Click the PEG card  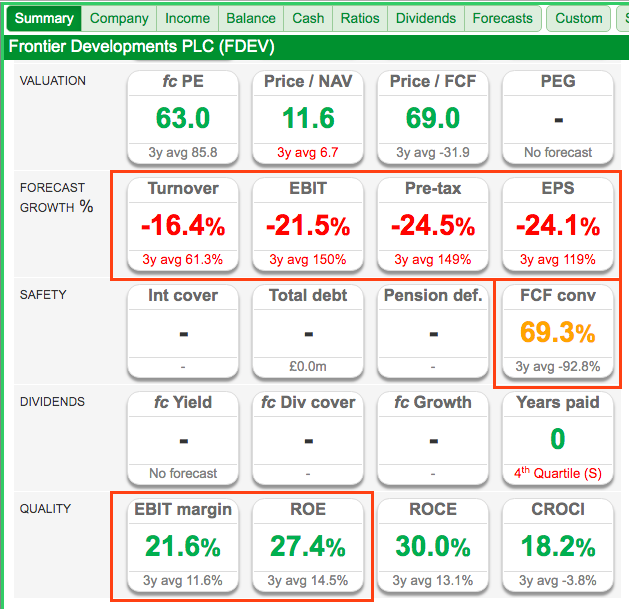[x=558, y=117]
